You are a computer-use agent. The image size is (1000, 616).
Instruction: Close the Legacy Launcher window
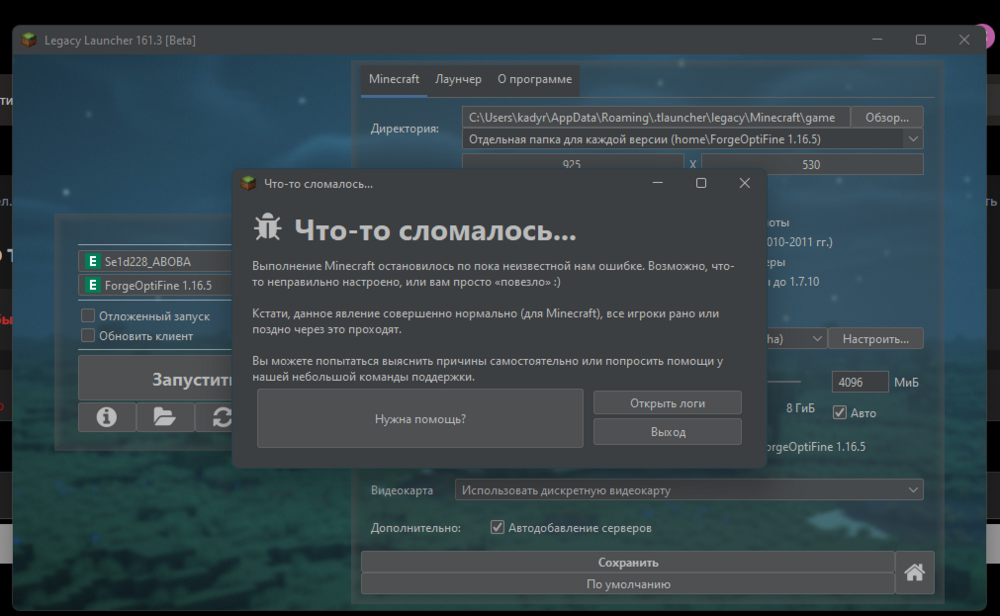pyautogui.click(x=964, y=40)
